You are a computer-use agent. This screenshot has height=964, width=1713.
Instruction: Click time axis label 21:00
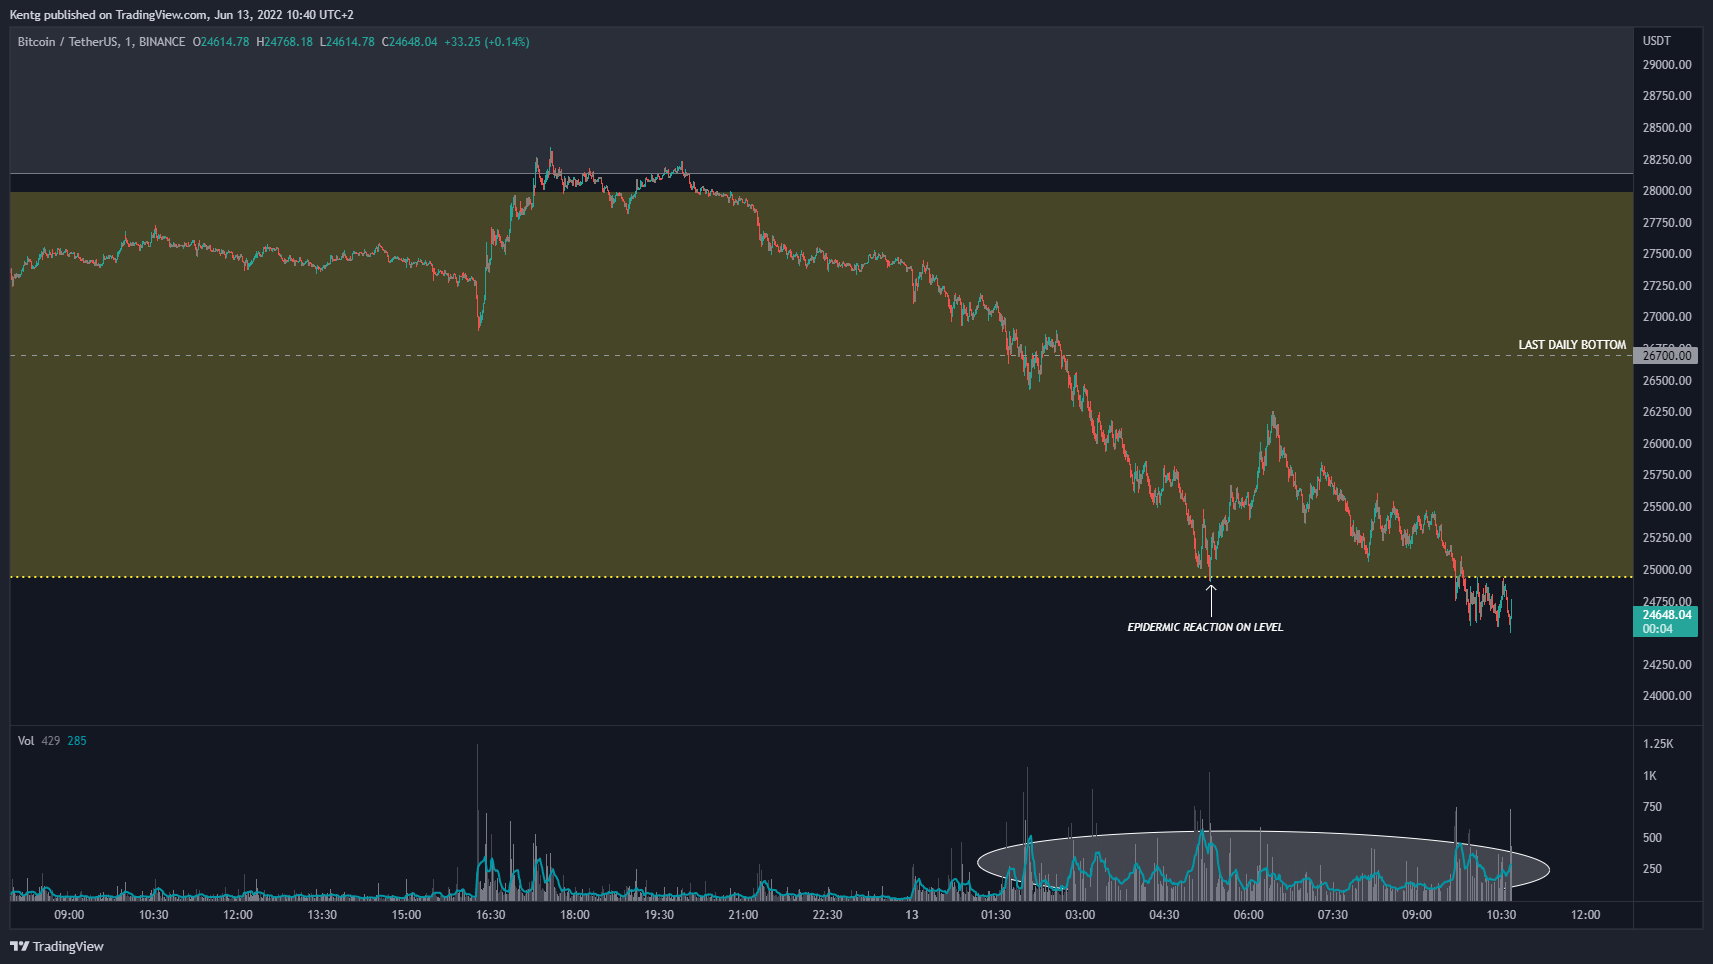point(743,915)
